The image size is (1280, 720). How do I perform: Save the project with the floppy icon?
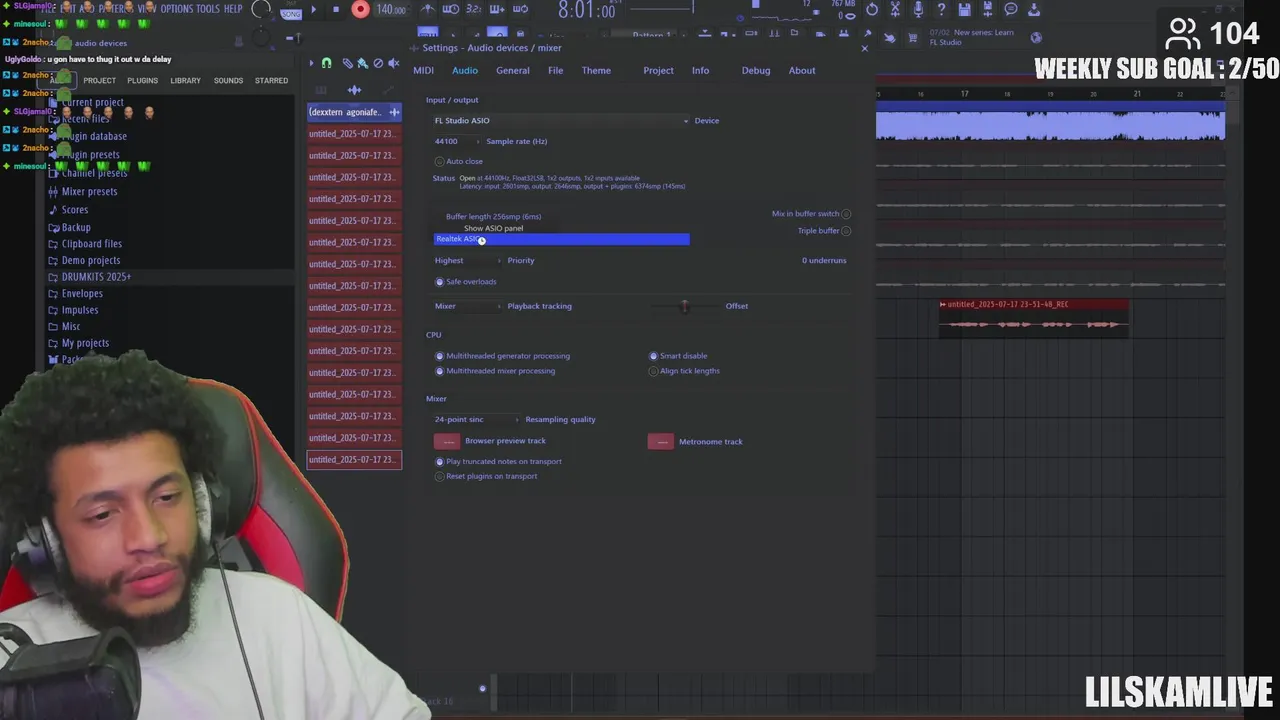[x=964, y=9]
